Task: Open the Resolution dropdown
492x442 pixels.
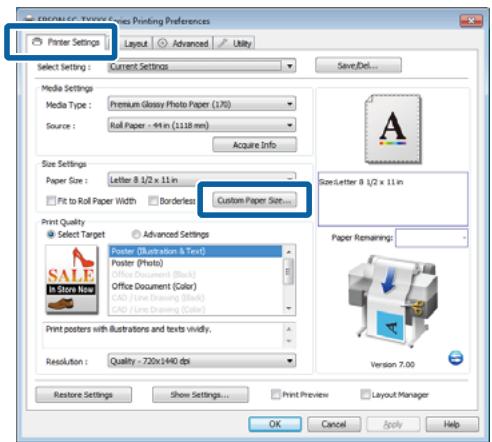Action: point(202,361)
